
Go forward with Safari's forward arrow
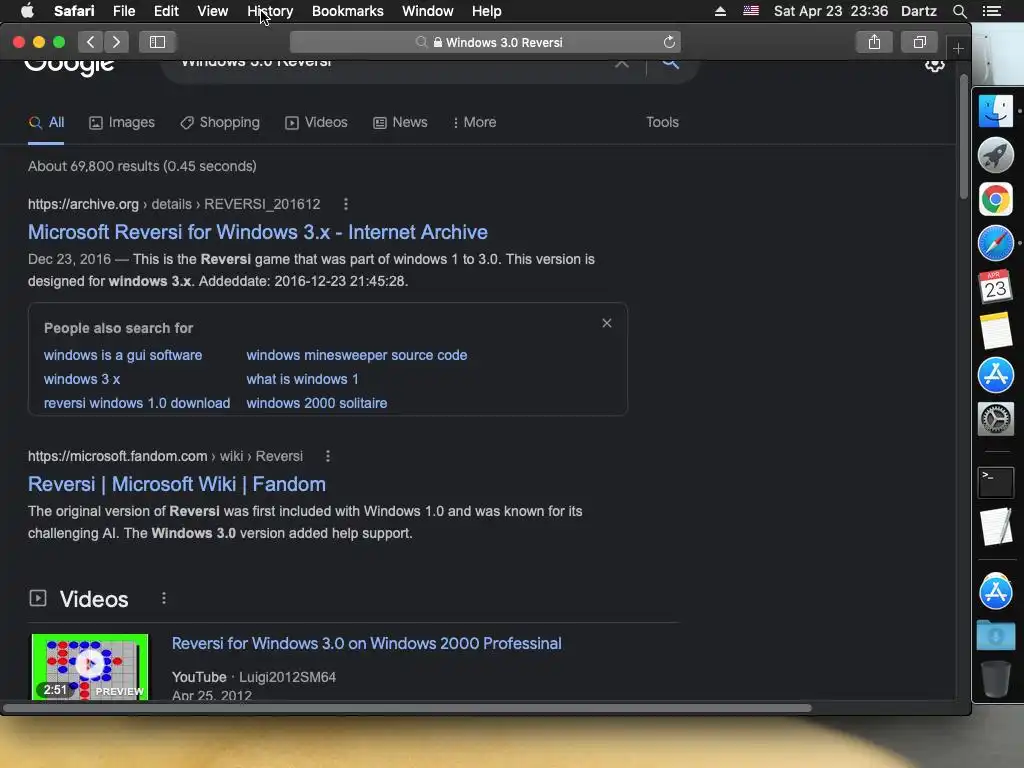click(x=116, y=42)
